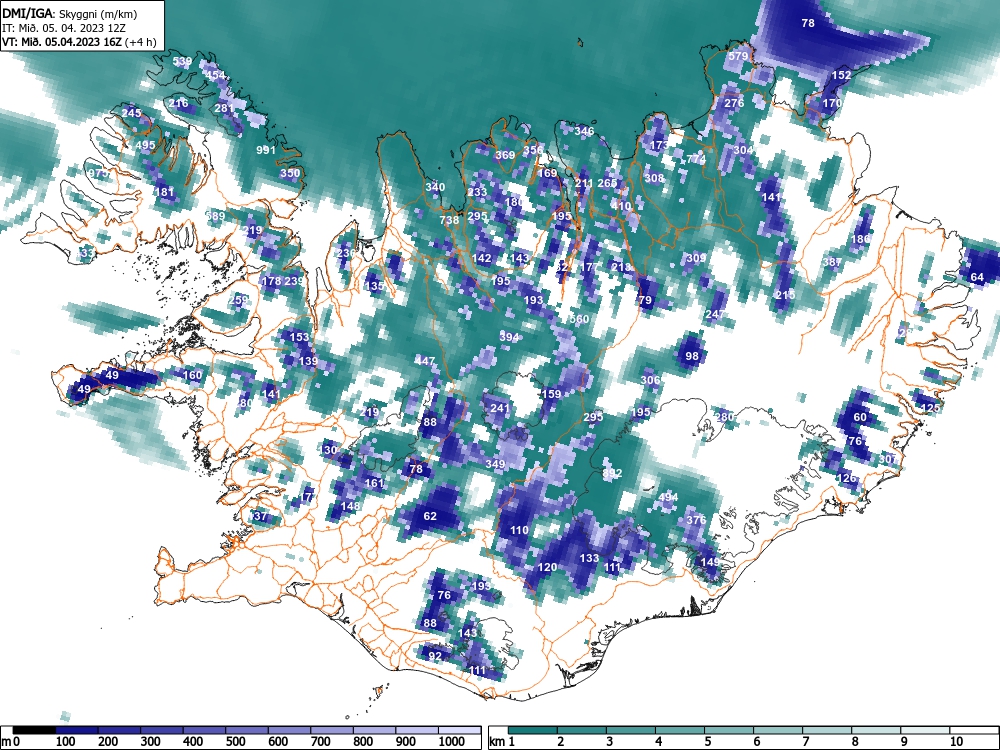Click the visibility value 447
Viewport: 1000px width, 750px height.
pos(425,360)
